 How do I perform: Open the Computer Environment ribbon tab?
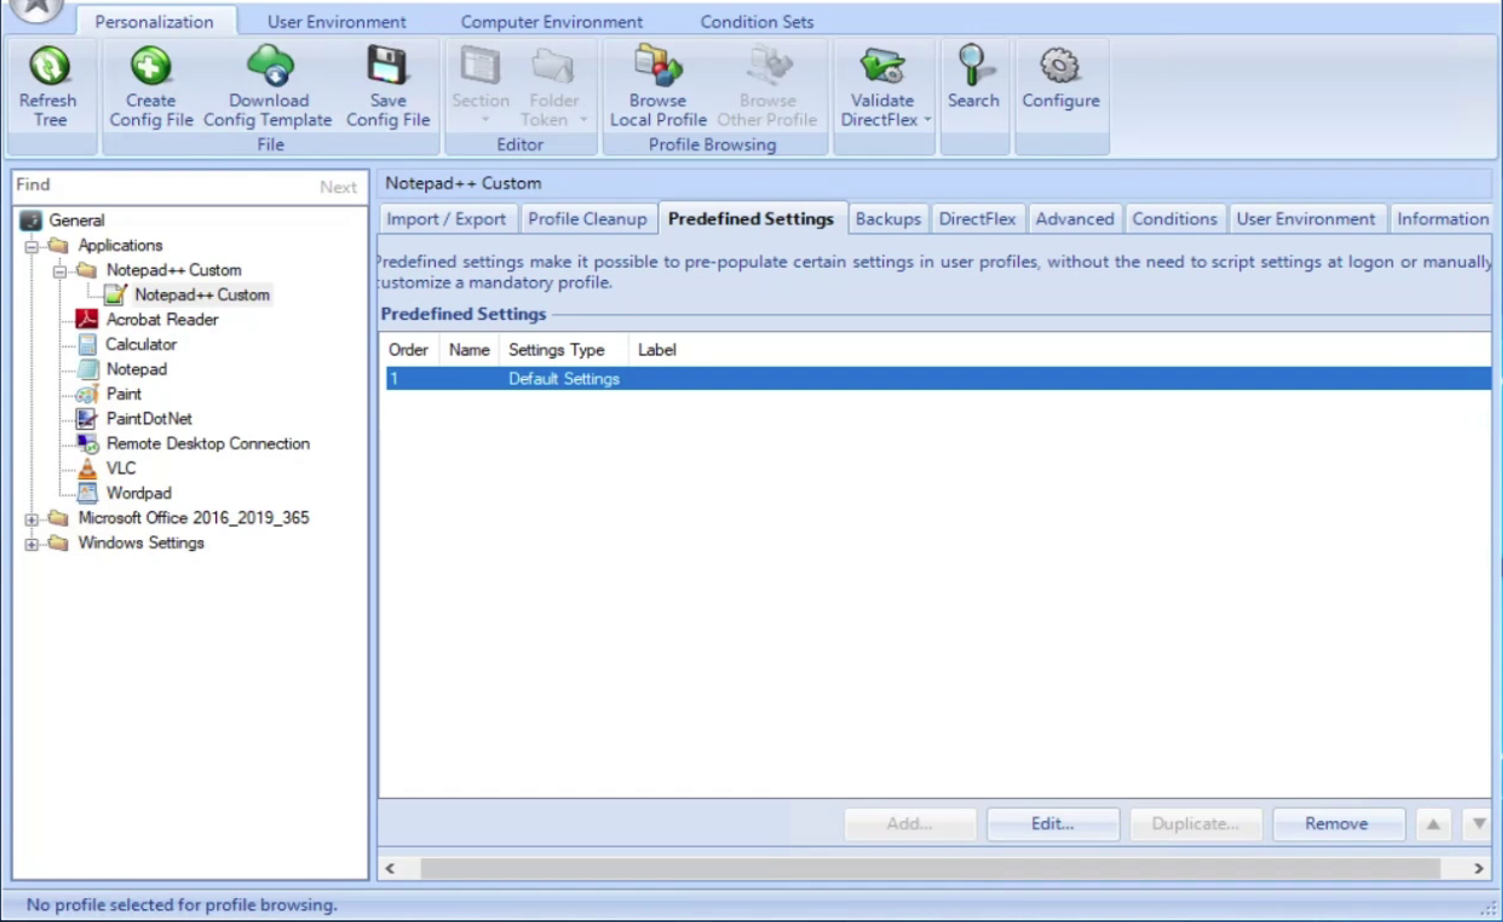[x=551, y=21]
